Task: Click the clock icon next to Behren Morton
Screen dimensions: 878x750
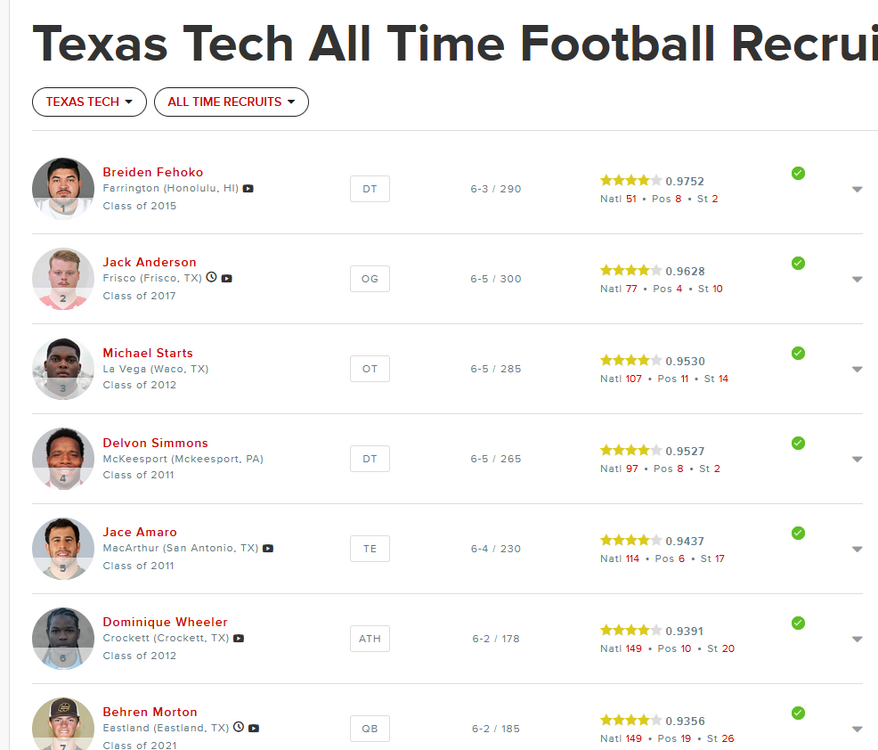Action: pyautogui.click(x=238, y=727)
